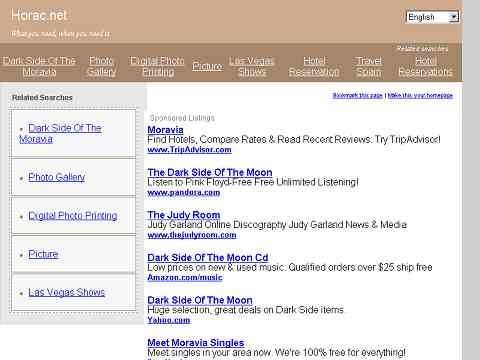Visit www.pandora.com link
This screenshot has width=480, height=360.
184,193
